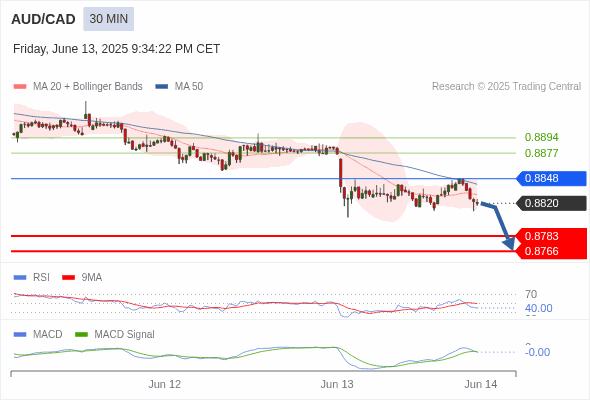Click the 9MA legend label
Image resolution: width=590 pixels, height=400 pixels.
point(92,278)
